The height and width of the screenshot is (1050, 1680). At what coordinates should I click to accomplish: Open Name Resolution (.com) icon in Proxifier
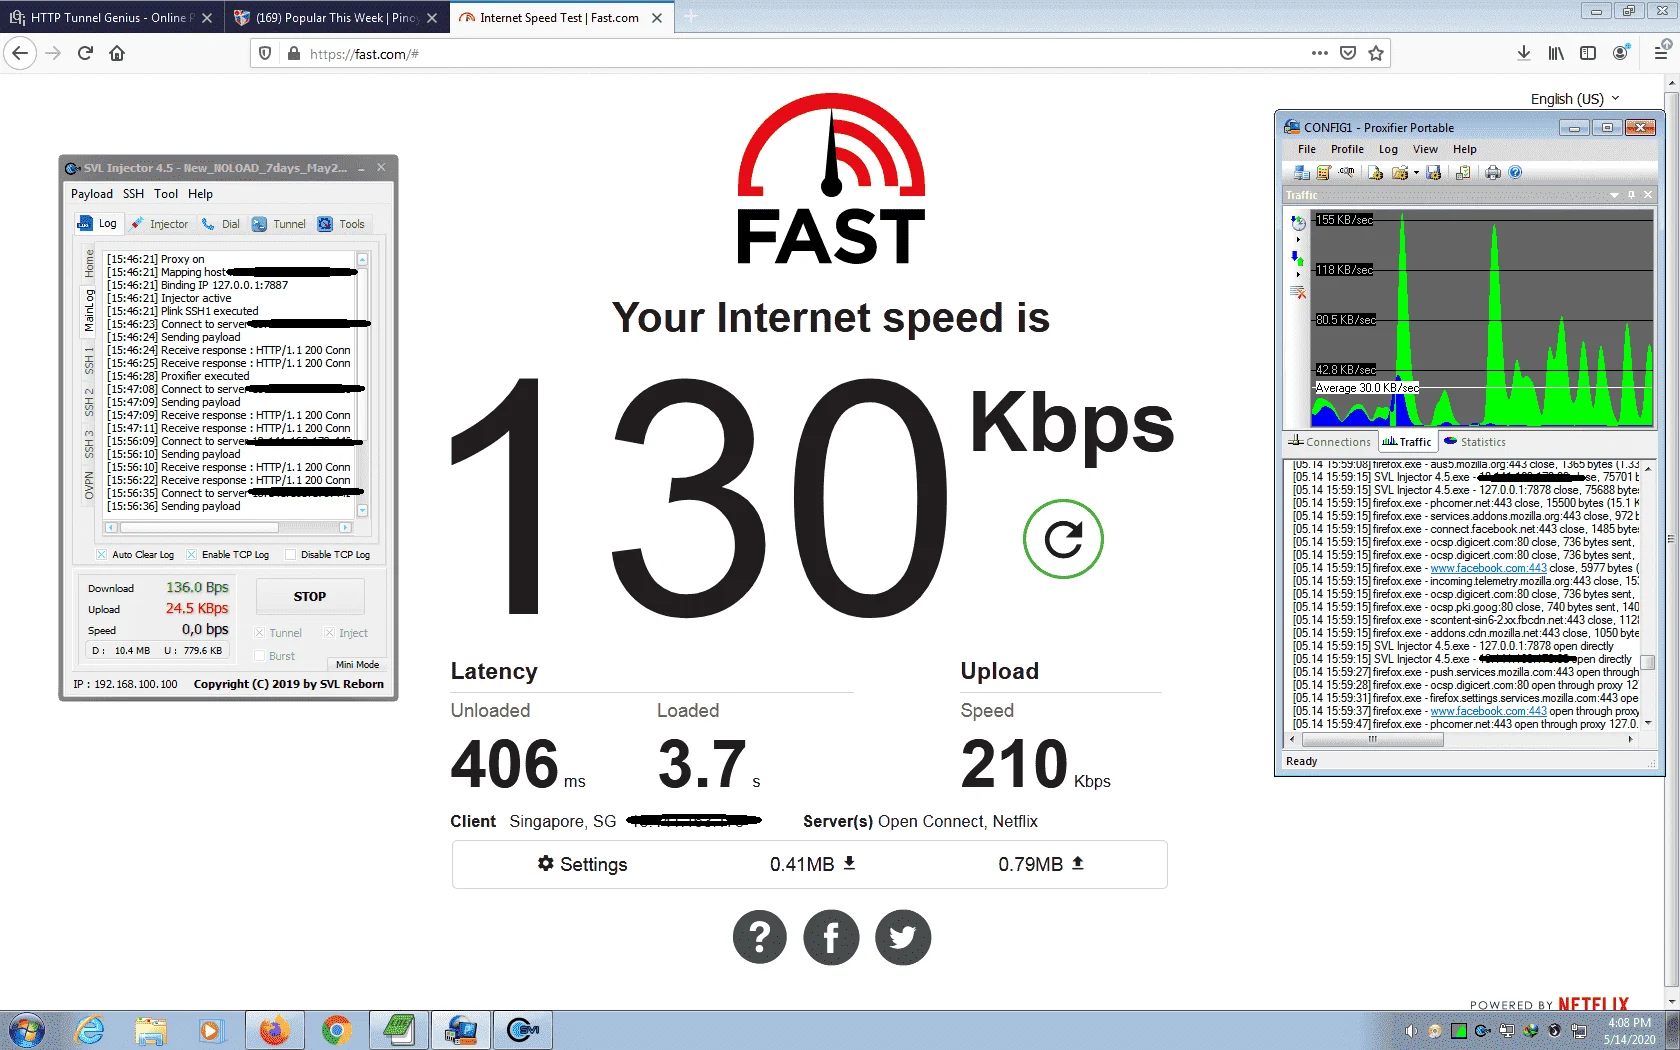1347,173
